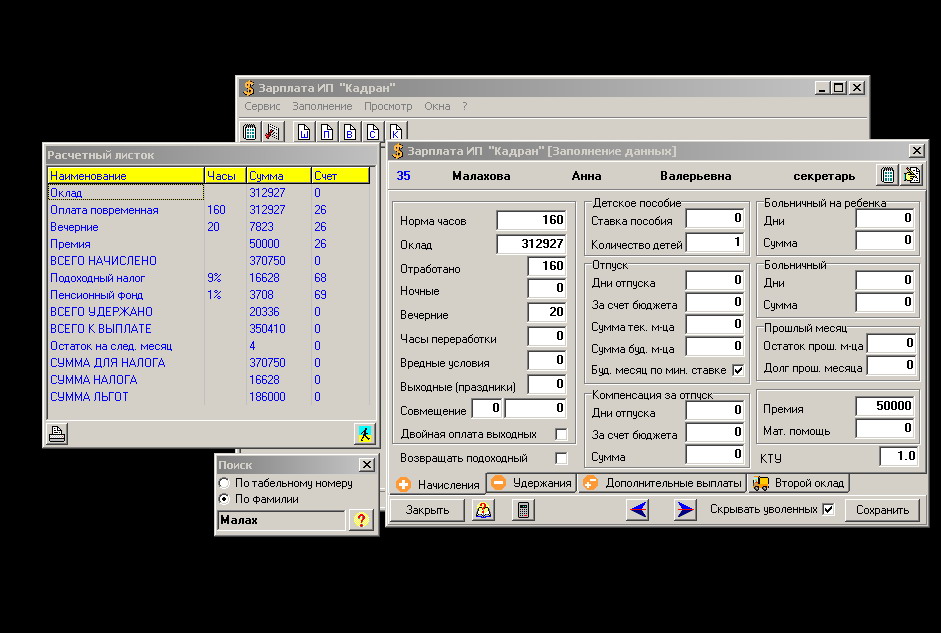The width and height of the screenshot is (941, 633).
Task: Select По табельному номеру radio option
Action: pos(224,483)
